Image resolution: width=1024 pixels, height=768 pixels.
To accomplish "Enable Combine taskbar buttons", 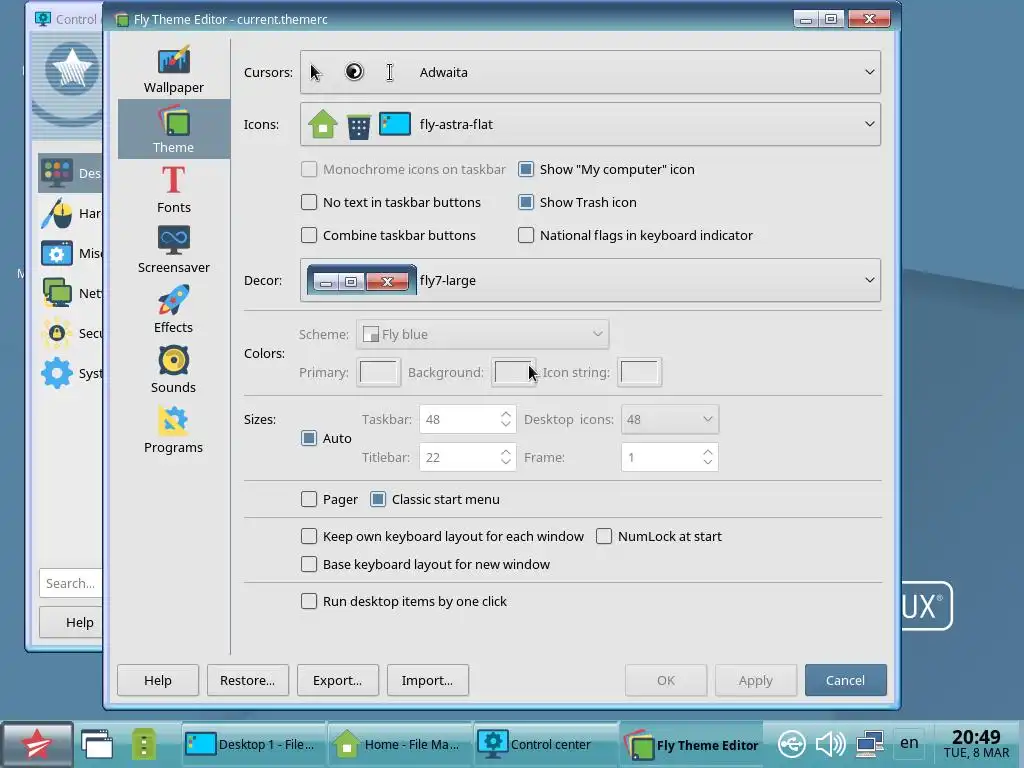I will [x=309, y=235].
